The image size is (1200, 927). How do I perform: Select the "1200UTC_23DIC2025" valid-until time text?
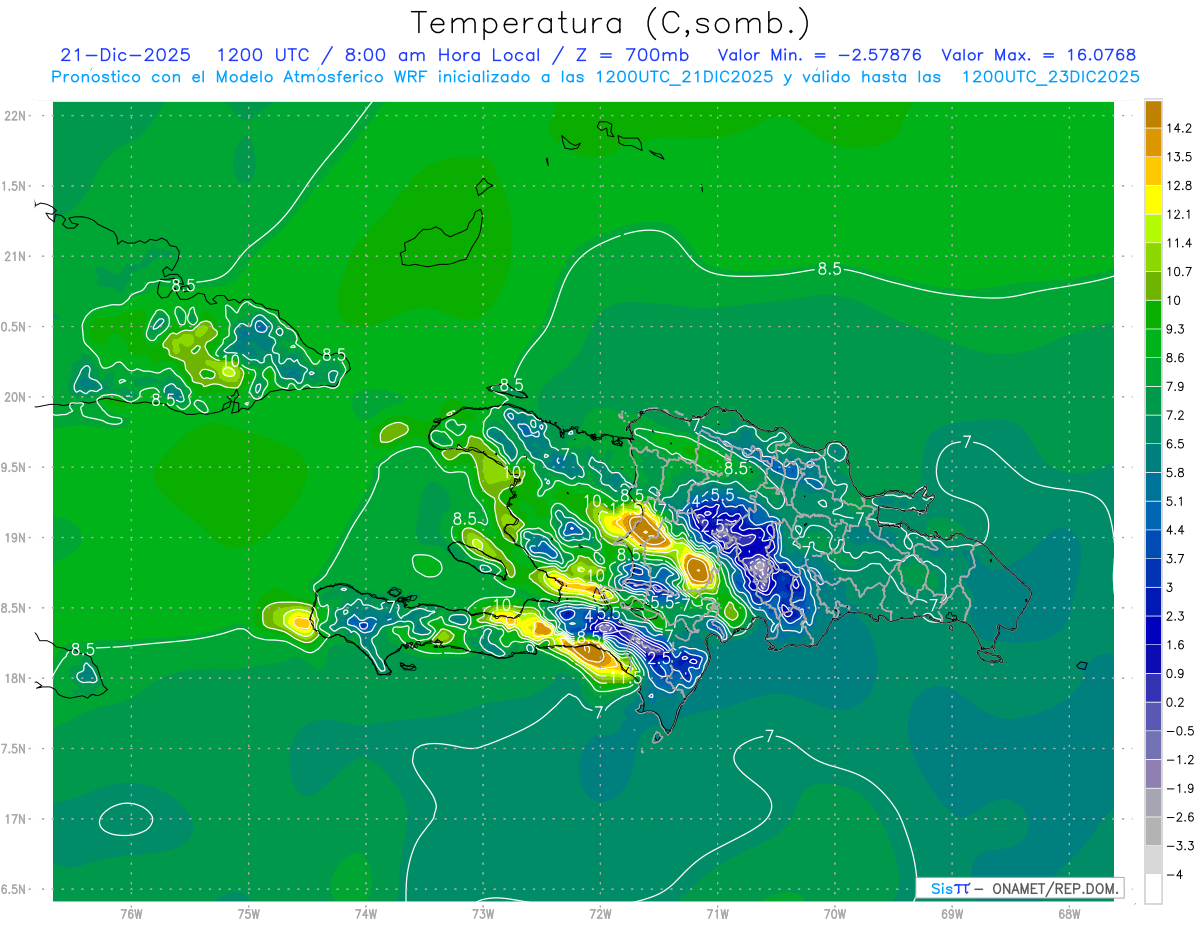1050,77
